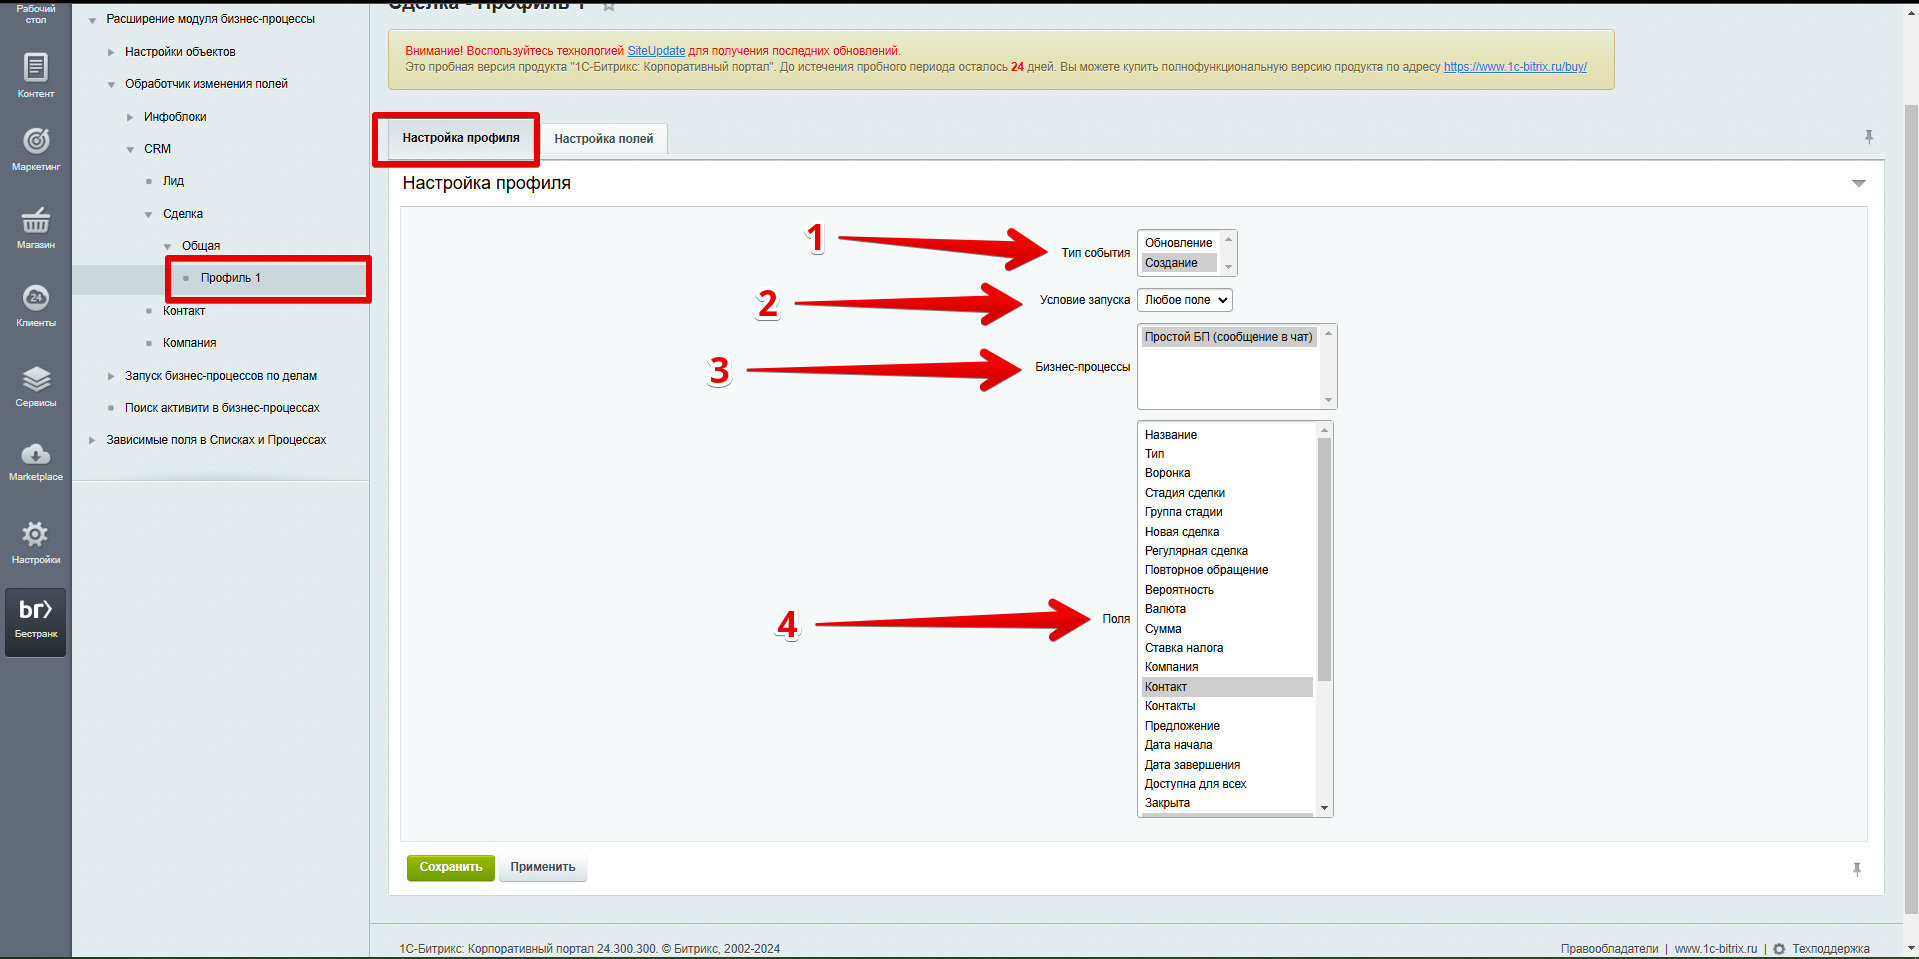
Task: Open the Условие запуска dropdown
Action: tap(1185, 300)
